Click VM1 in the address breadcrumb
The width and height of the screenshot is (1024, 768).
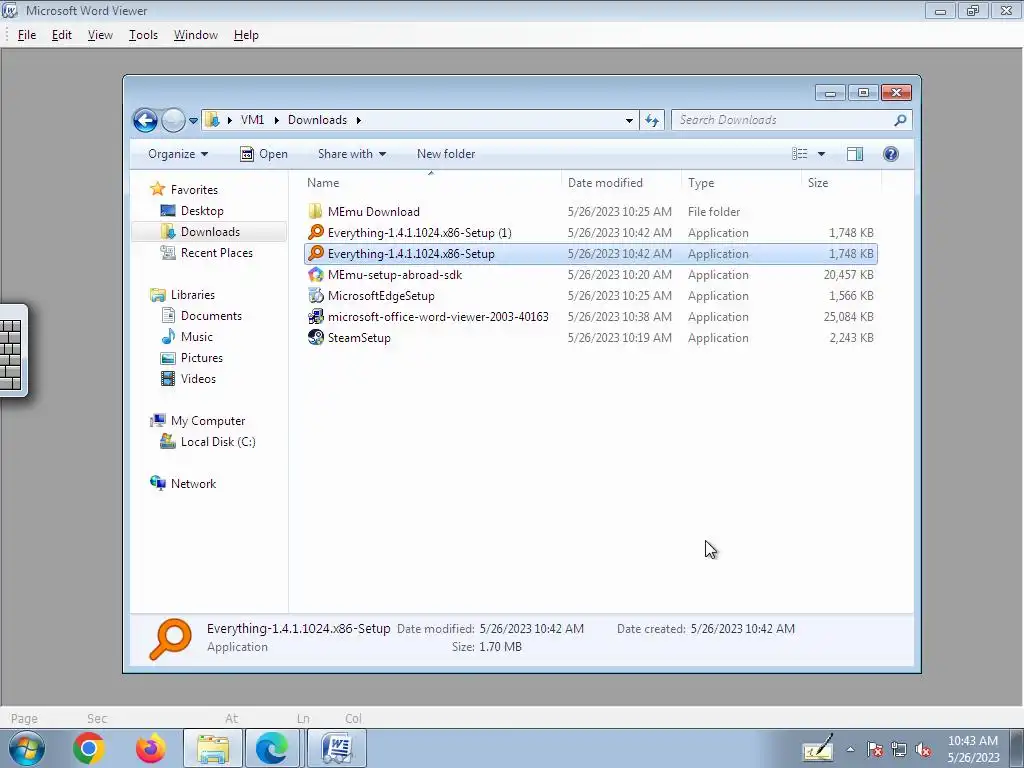click(252, 120)
